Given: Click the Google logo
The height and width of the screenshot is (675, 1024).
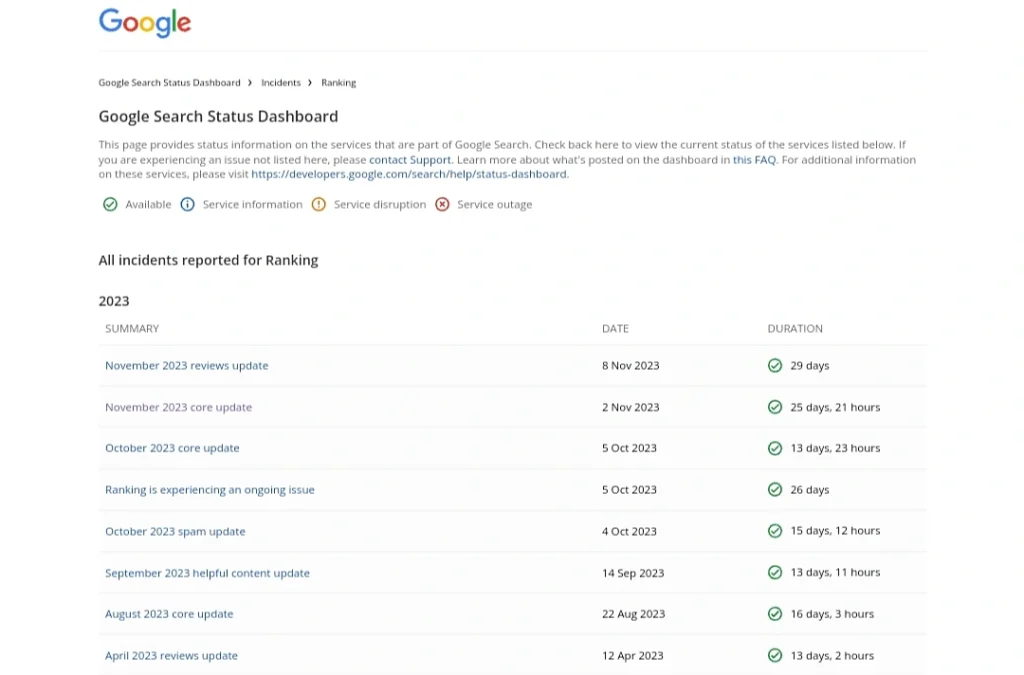Looking at the screenshot, I should (145, 23).
